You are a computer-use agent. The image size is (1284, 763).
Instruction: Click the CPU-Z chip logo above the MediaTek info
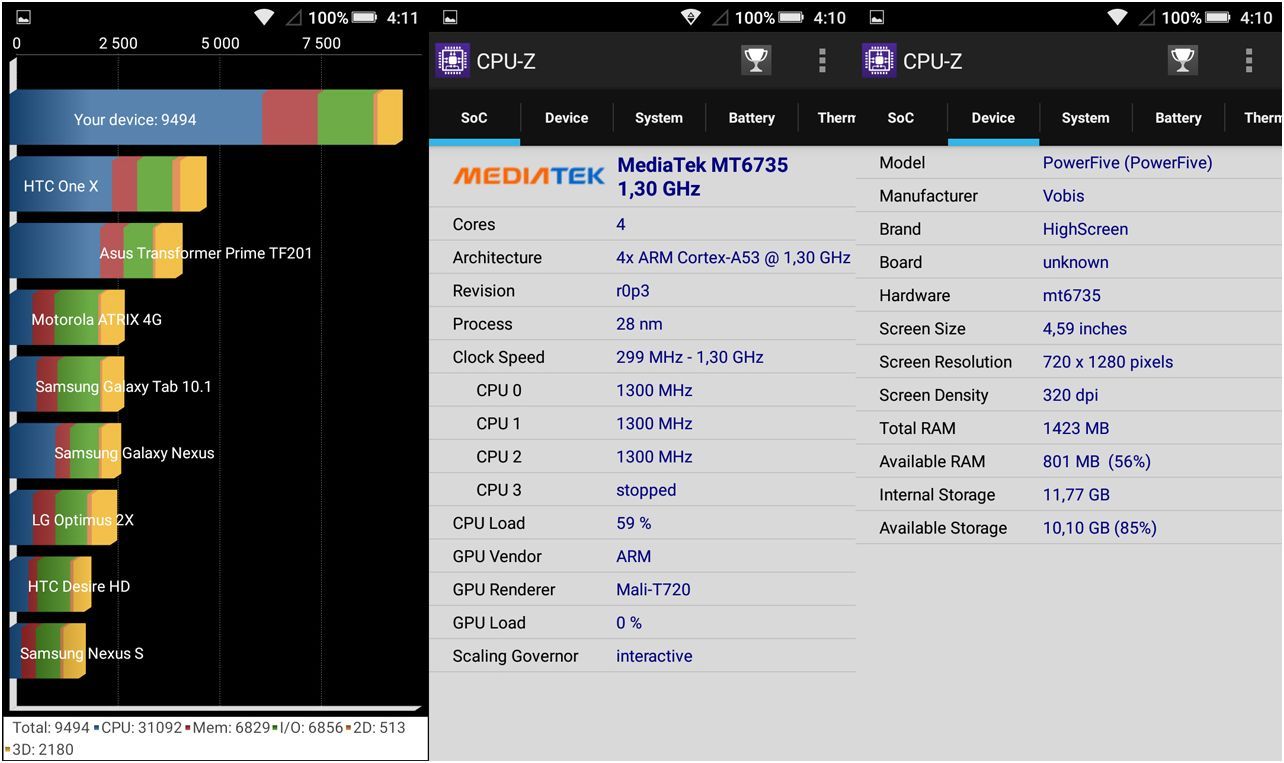tap(453, 61)
